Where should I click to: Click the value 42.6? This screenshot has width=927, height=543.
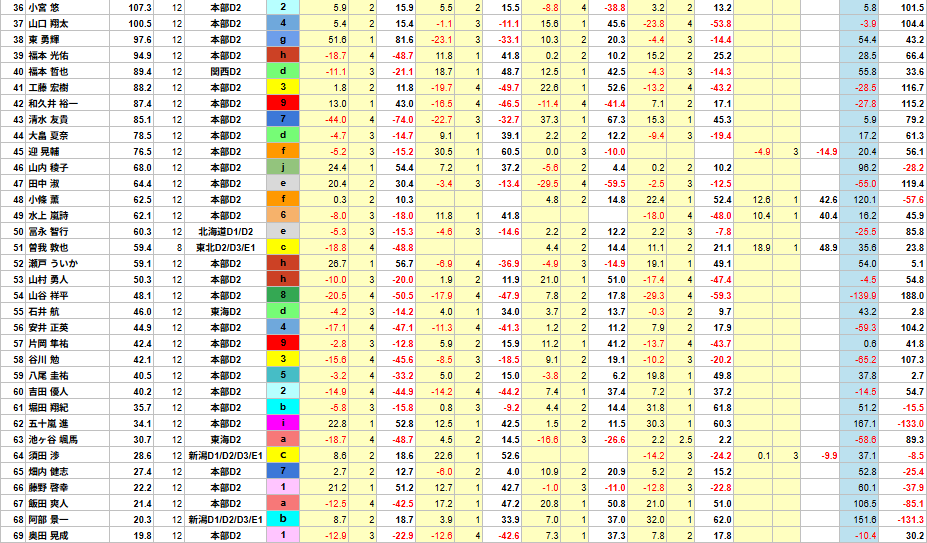828,200
